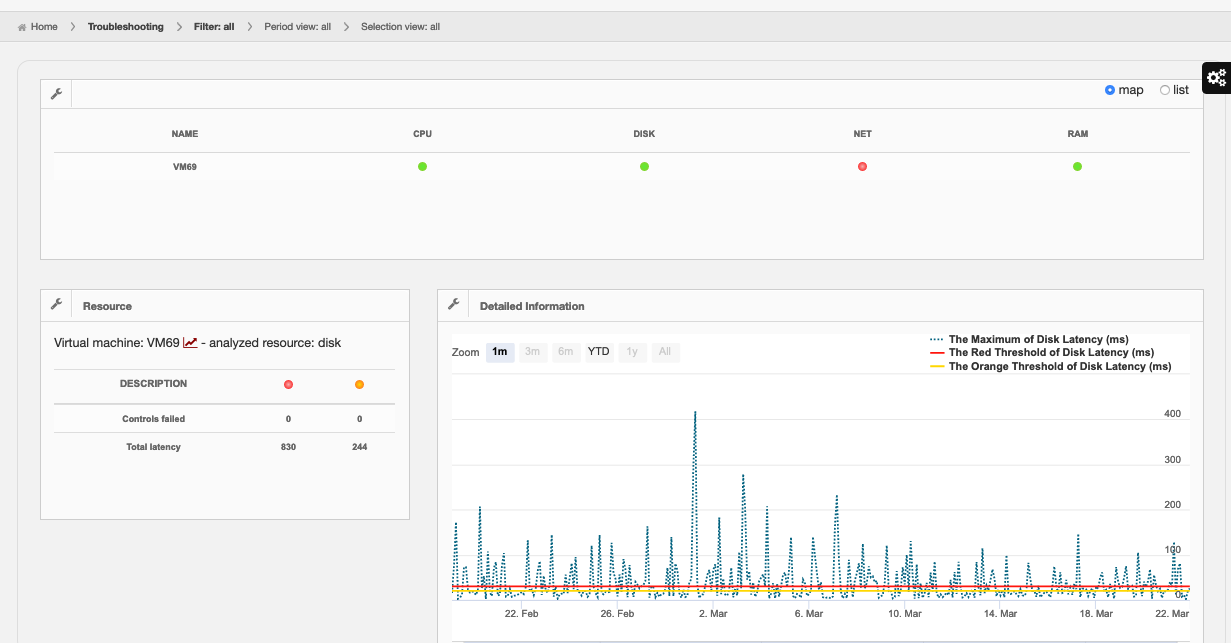Click the orange indicator in the Description header
This screenshot has width=1231, height=643.
[359, 384]
